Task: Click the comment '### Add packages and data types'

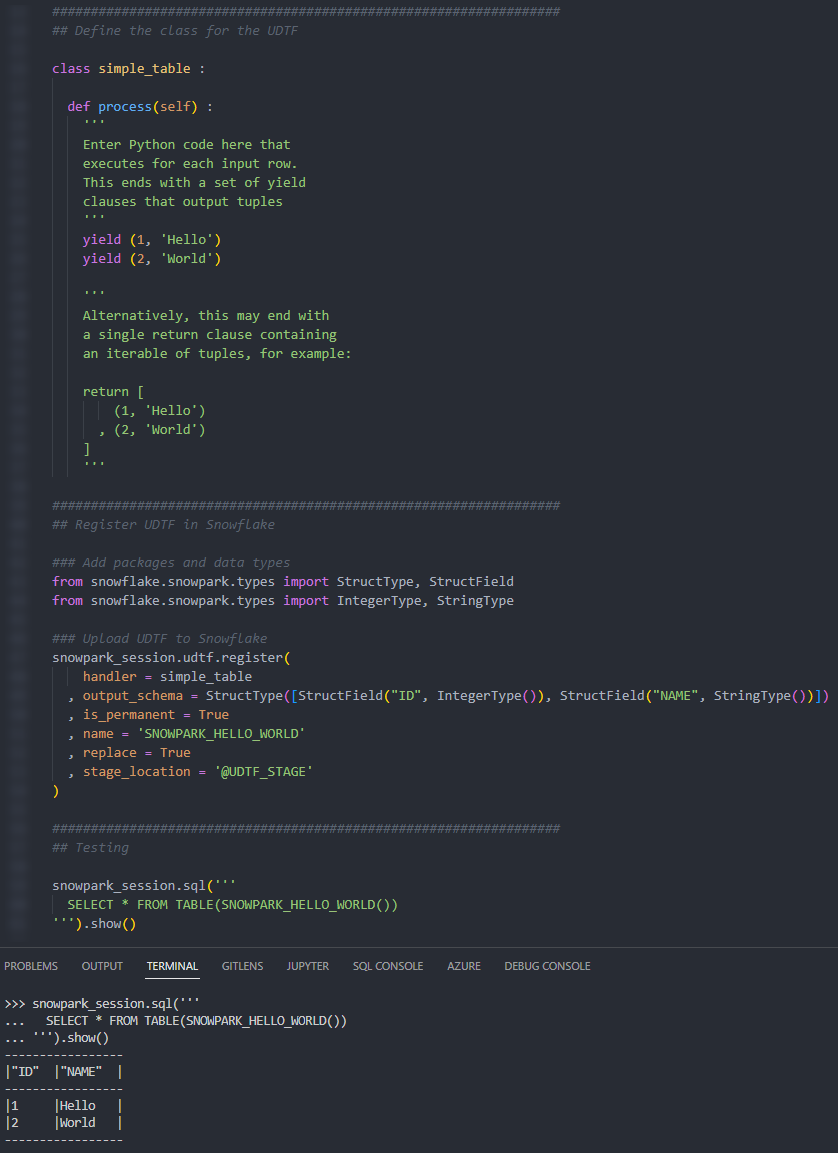Action: pyautogui.click(x=171, y=563)
